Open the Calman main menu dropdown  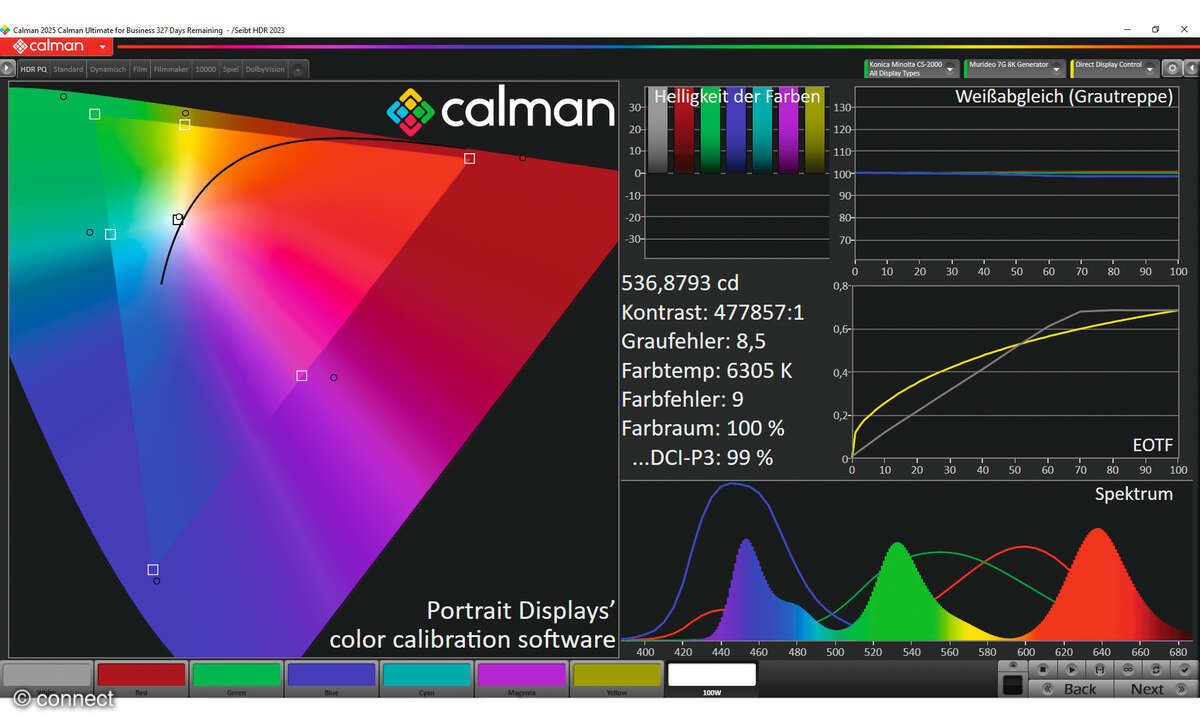(x=103, y=47)
